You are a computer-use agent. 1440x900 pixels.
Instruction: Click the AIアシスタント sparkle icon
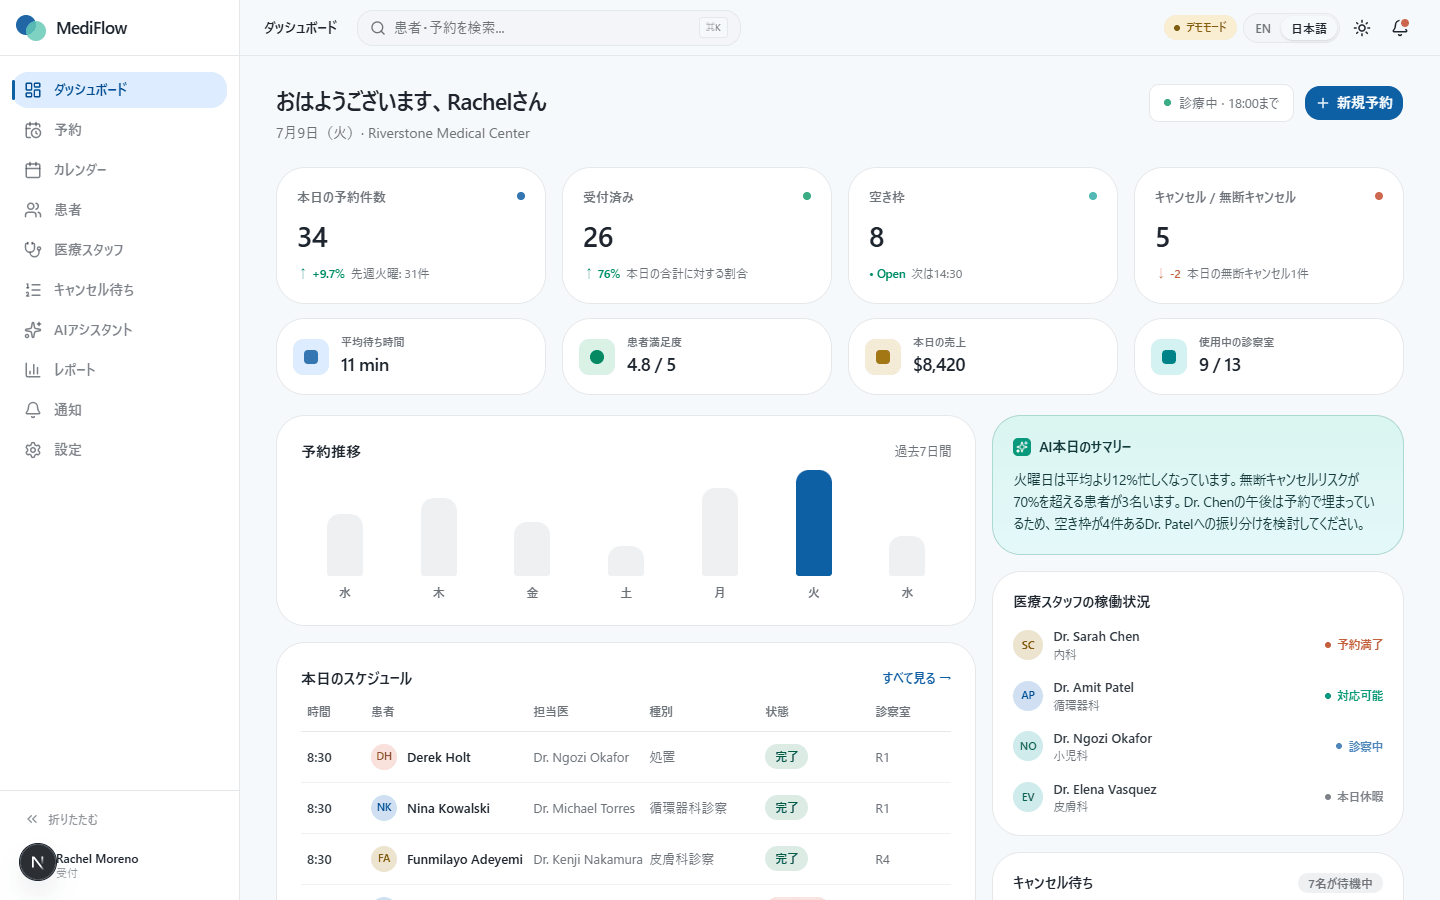coord(33,330)
